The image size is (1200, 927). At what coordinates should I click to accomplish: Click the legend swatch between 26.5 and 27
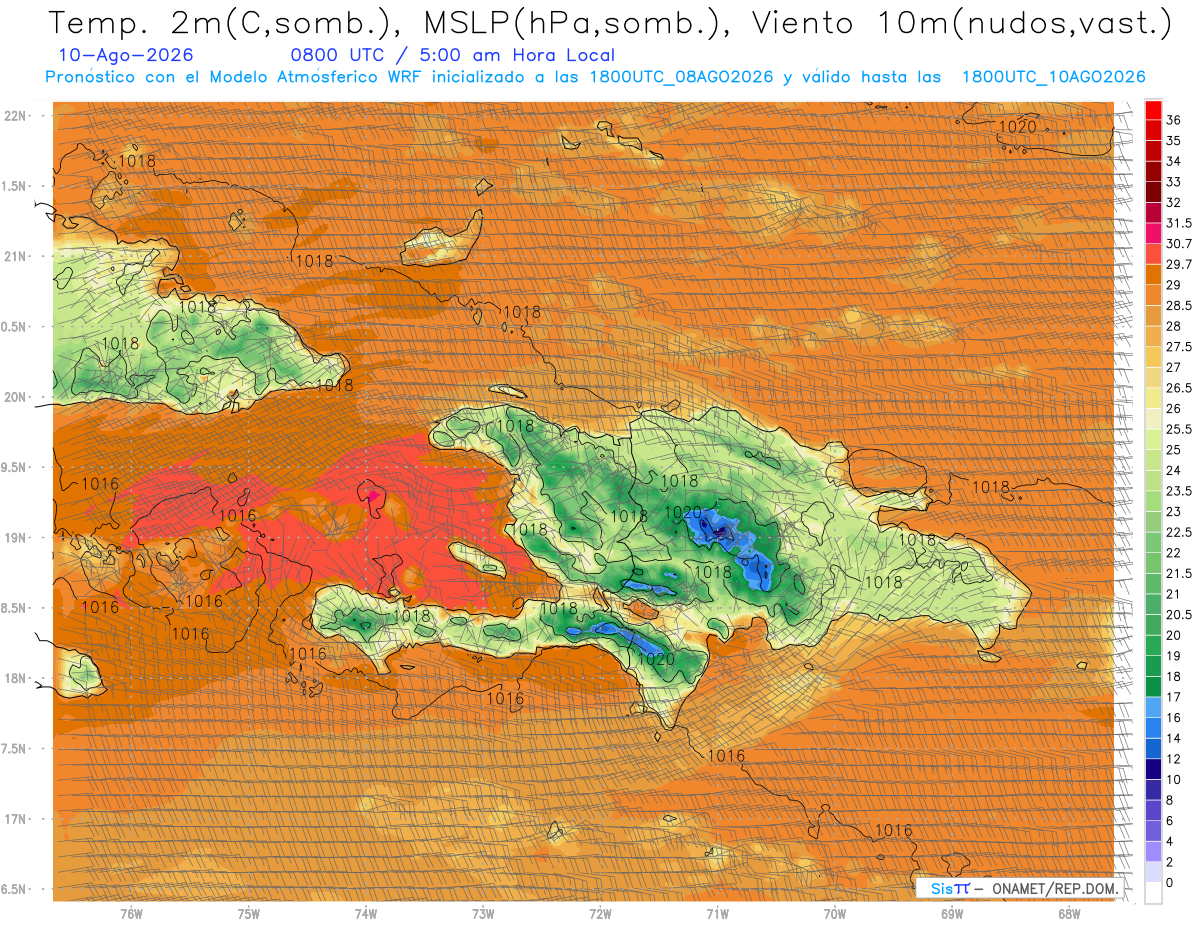(1153, 377)
